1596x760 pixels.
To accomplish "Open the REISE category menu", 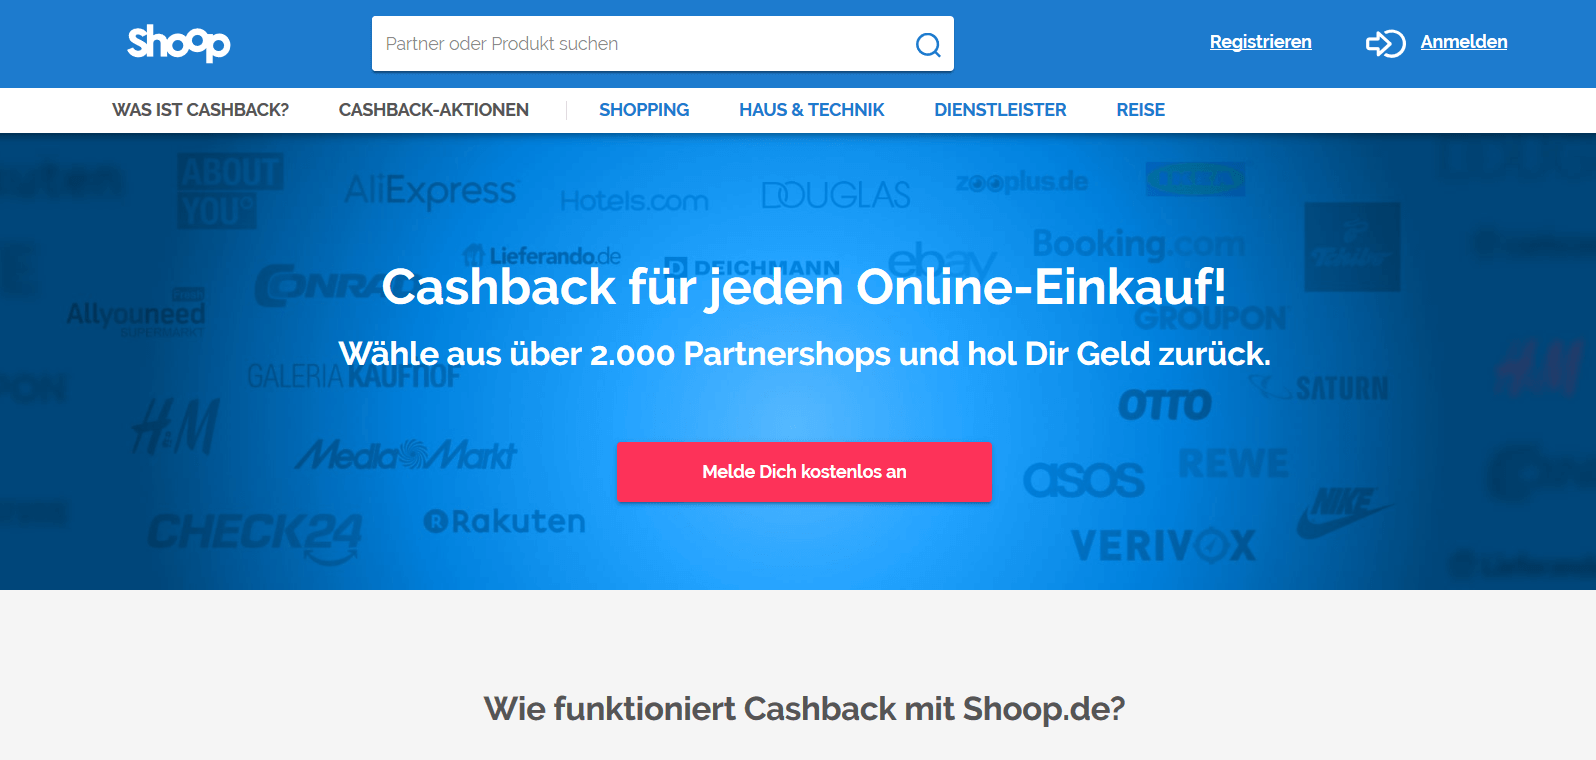I will tap(1140, 110).
